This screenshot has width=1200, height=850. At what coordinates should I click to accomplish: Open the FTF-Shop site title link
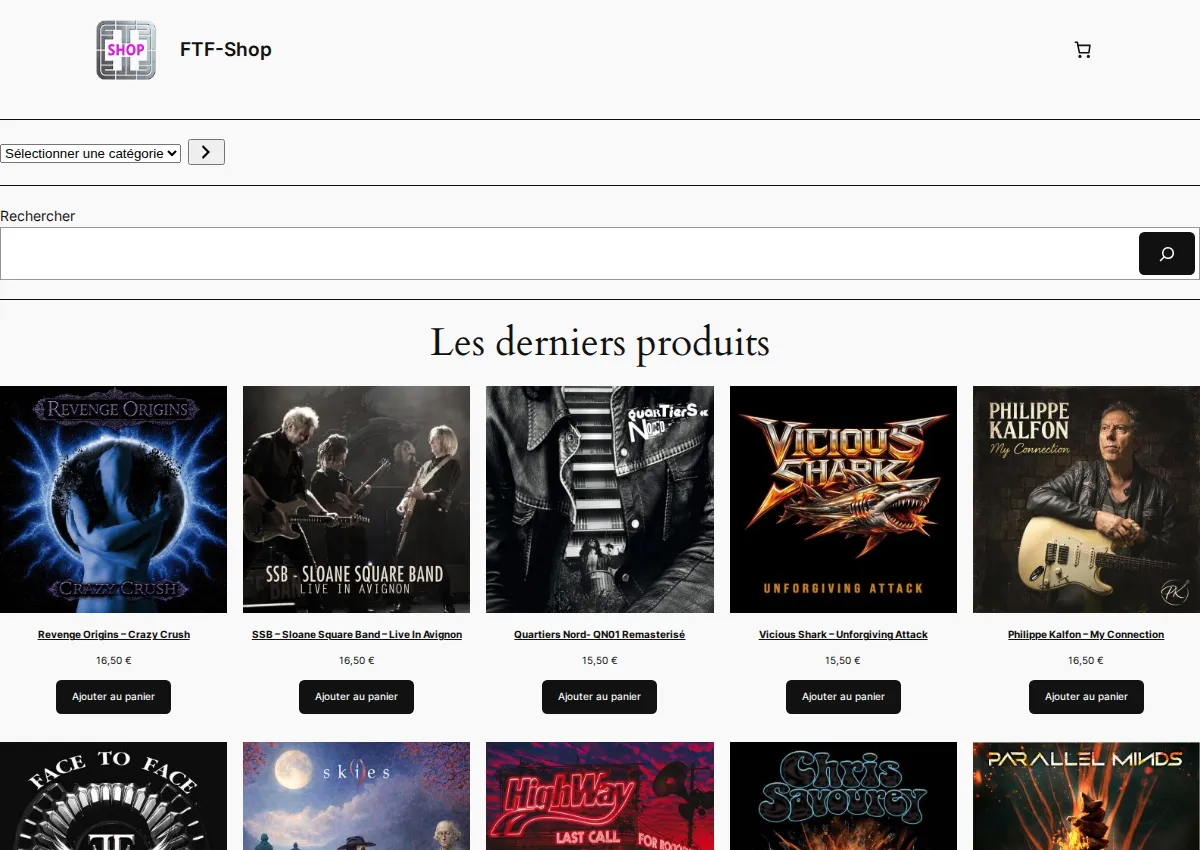226,49
